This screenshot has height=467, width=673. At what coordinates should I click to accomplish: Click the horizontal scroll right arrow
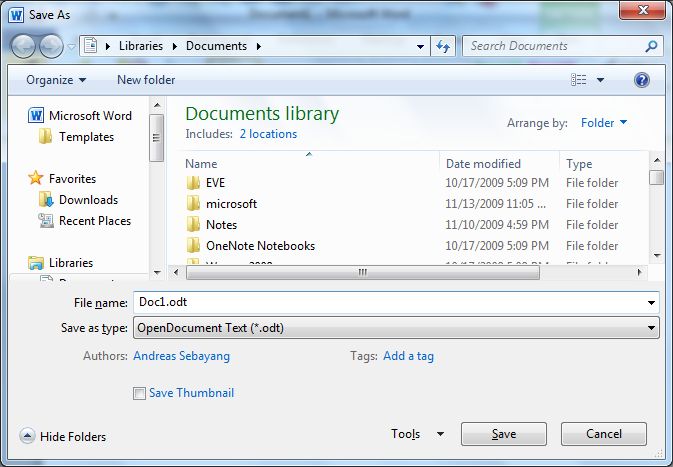[640, 272]
